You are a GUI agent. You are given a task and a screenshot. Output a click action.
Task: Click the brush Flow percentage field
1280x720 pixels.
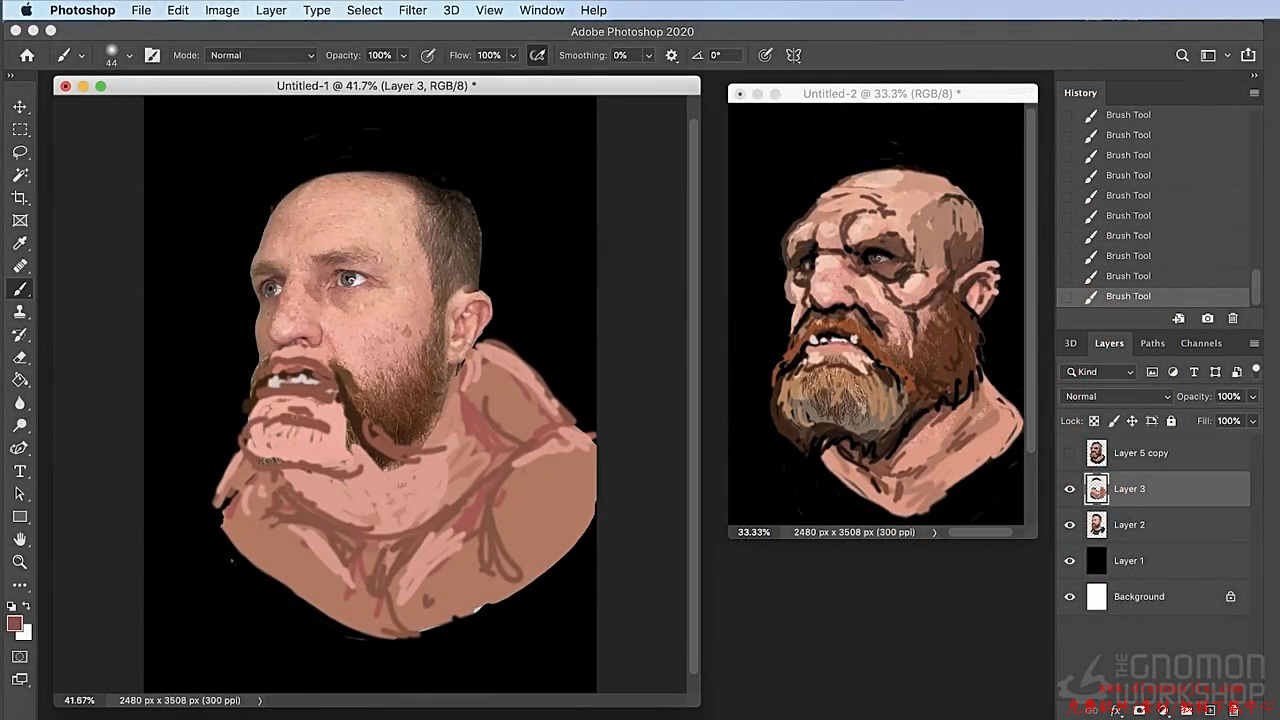[489, 56]
